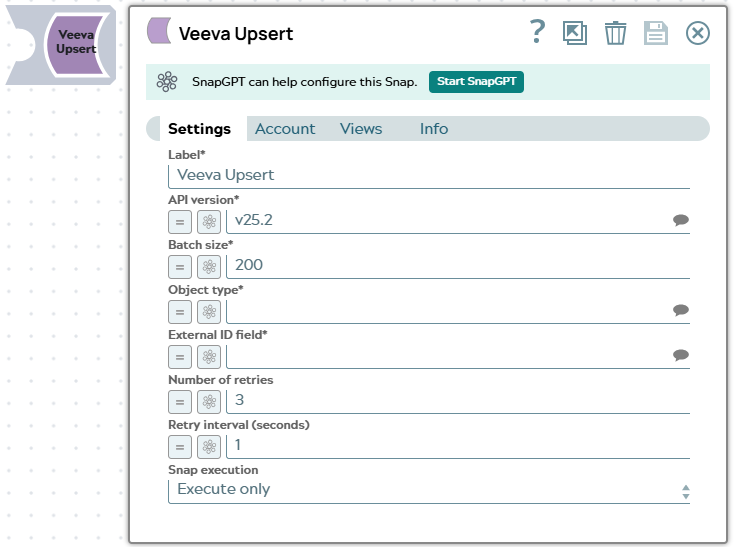The image size is (737, 547).
Task: Toggle expression for Retry interval
Action: point(180,447)
